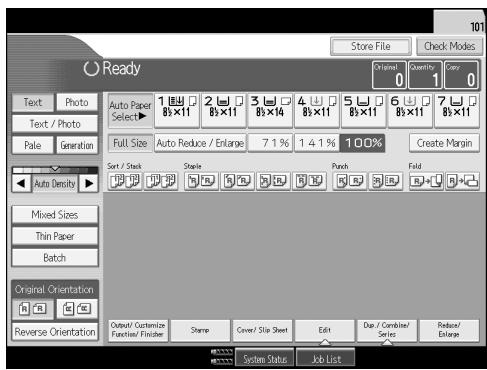Image resolution: width=487 pixels, height=370 pixels.
Task: Select the Sort icon under Sort / Stack
Action: 125,181
